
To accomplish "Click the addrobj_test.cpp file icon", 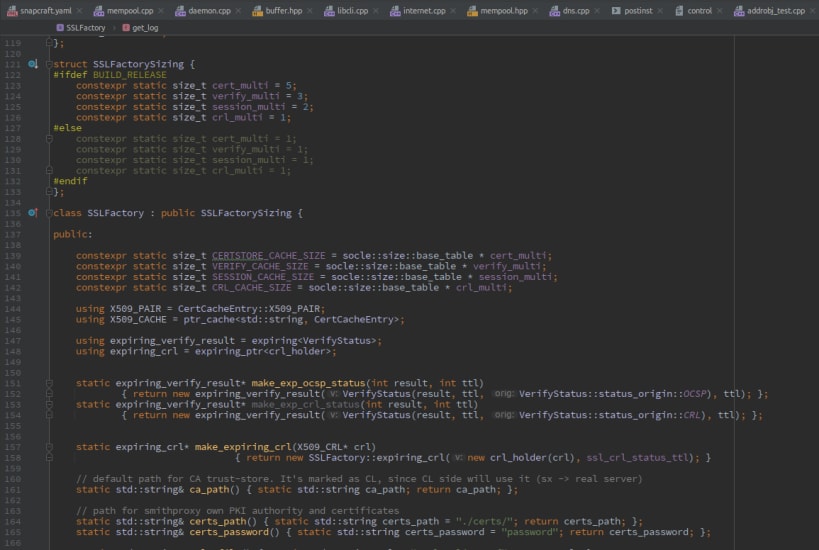I will coord(739,10).
